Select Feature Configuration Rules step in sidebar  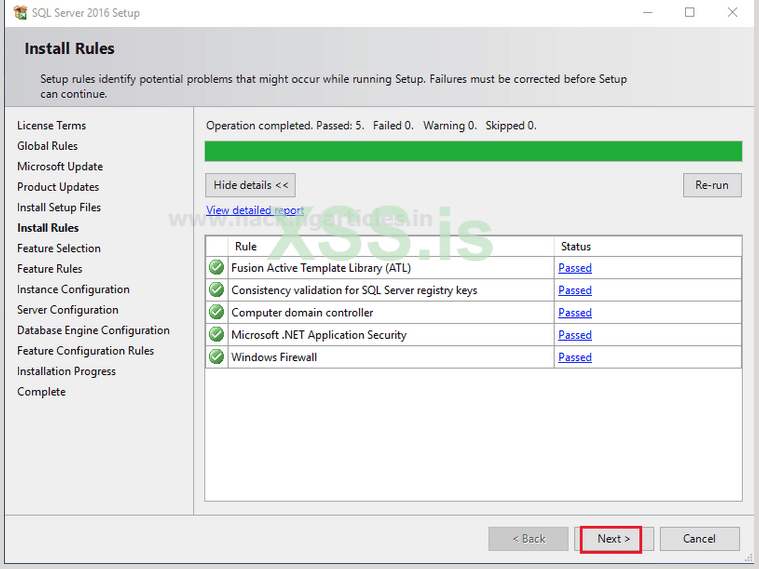[x=86, y=351]
